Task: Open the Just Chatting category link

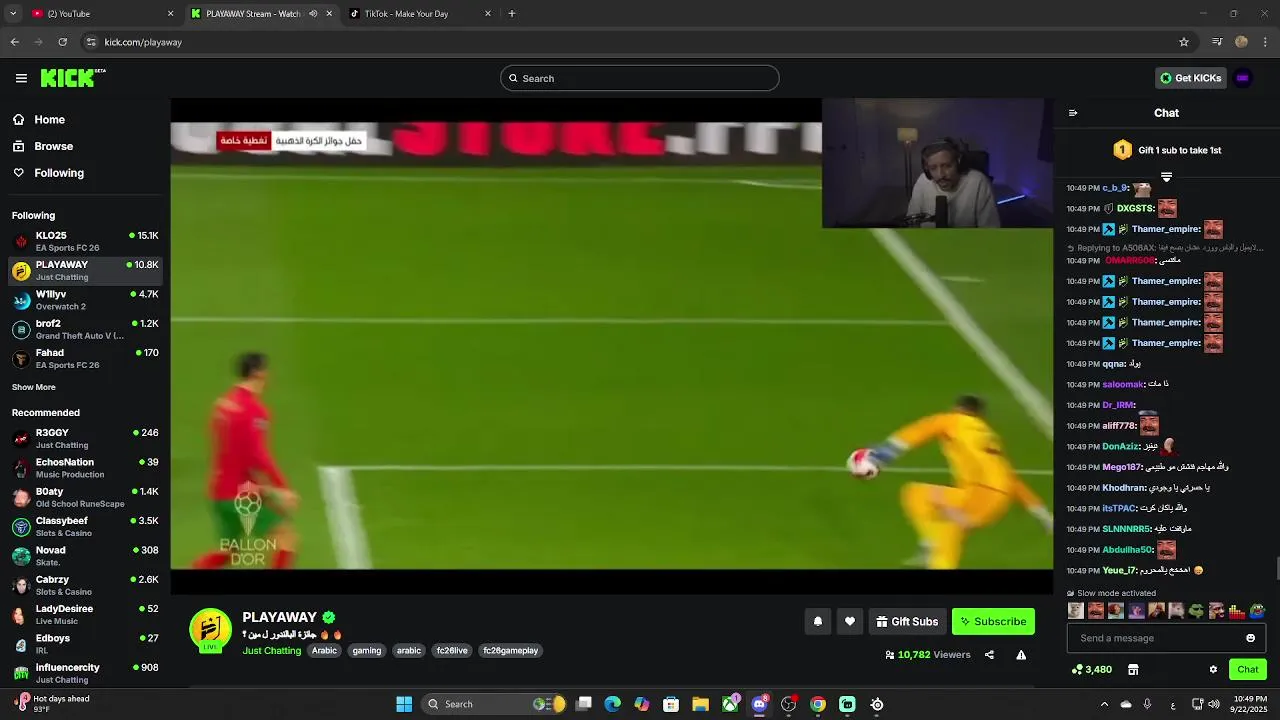Action: (x=271, y=650)
